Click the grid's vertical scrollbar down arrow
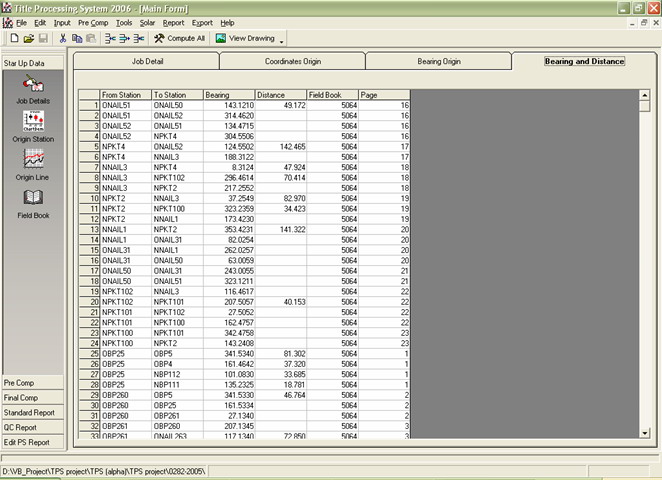Image resolution: width=662 pixels, height=480 pixels. [x=645, y=435]
